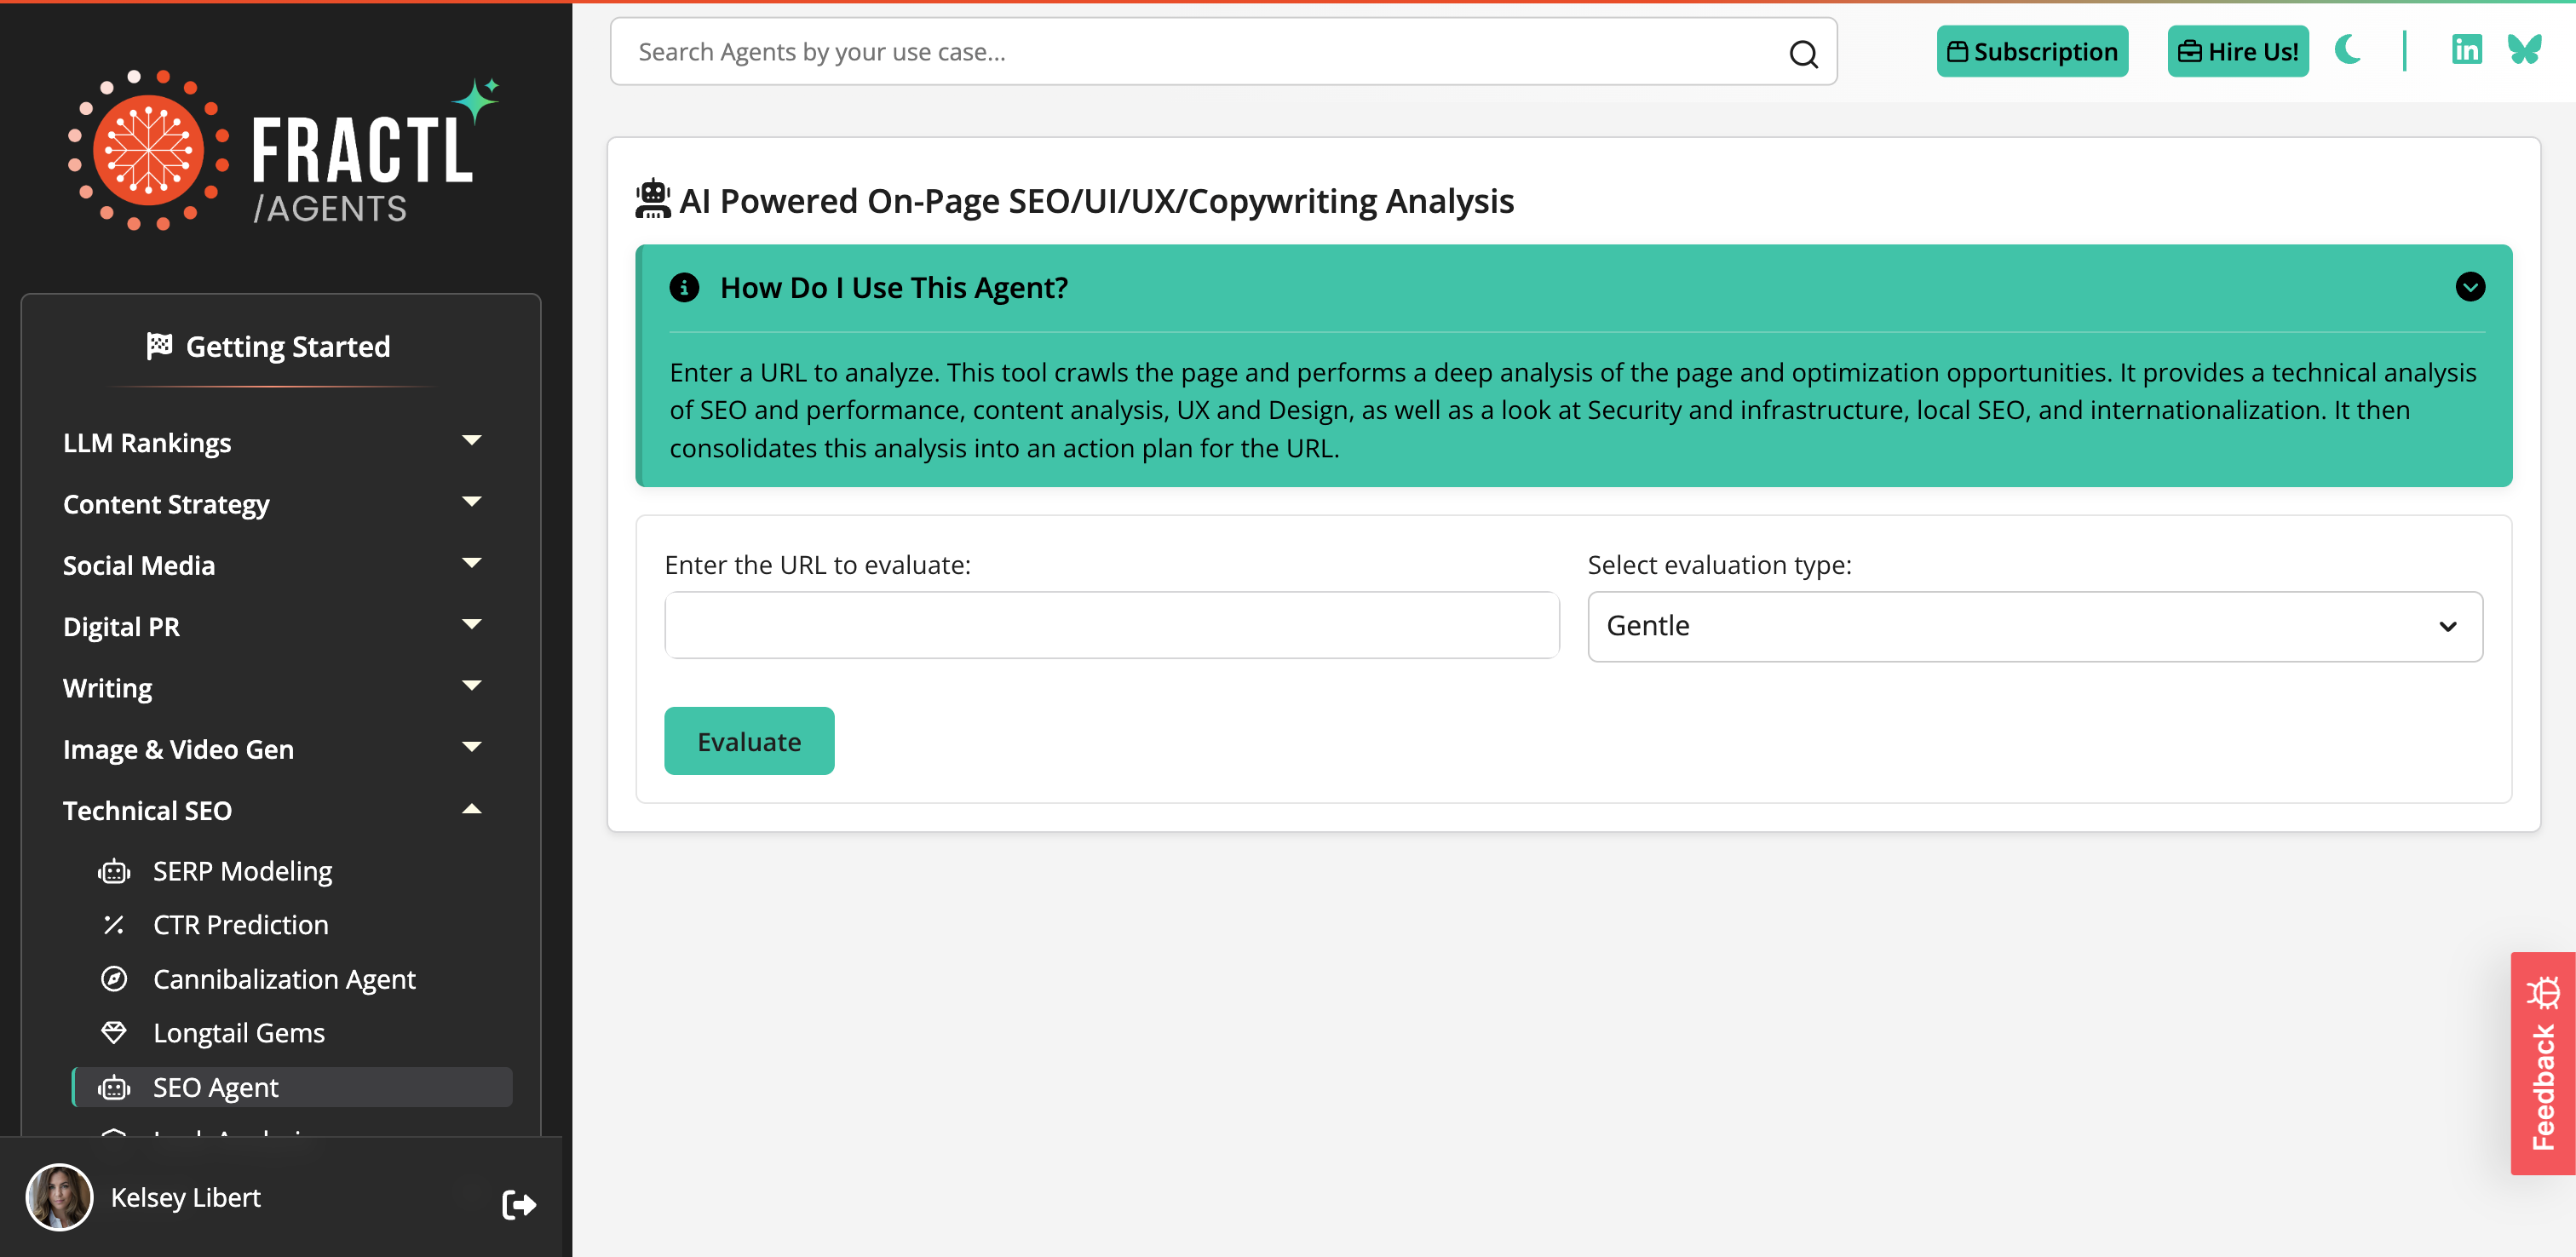Screen dimensions: 2576x1257
Task: Open Longtail Gems via its diamond icon
Action: click(114, 1032)
